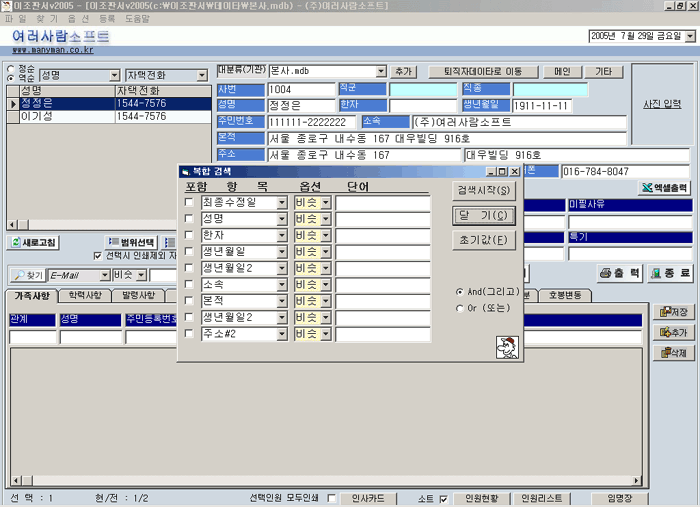Click the cartoon character icon in search dialog
The width and height of the screenshot is (700, 507).
point(506,347)
